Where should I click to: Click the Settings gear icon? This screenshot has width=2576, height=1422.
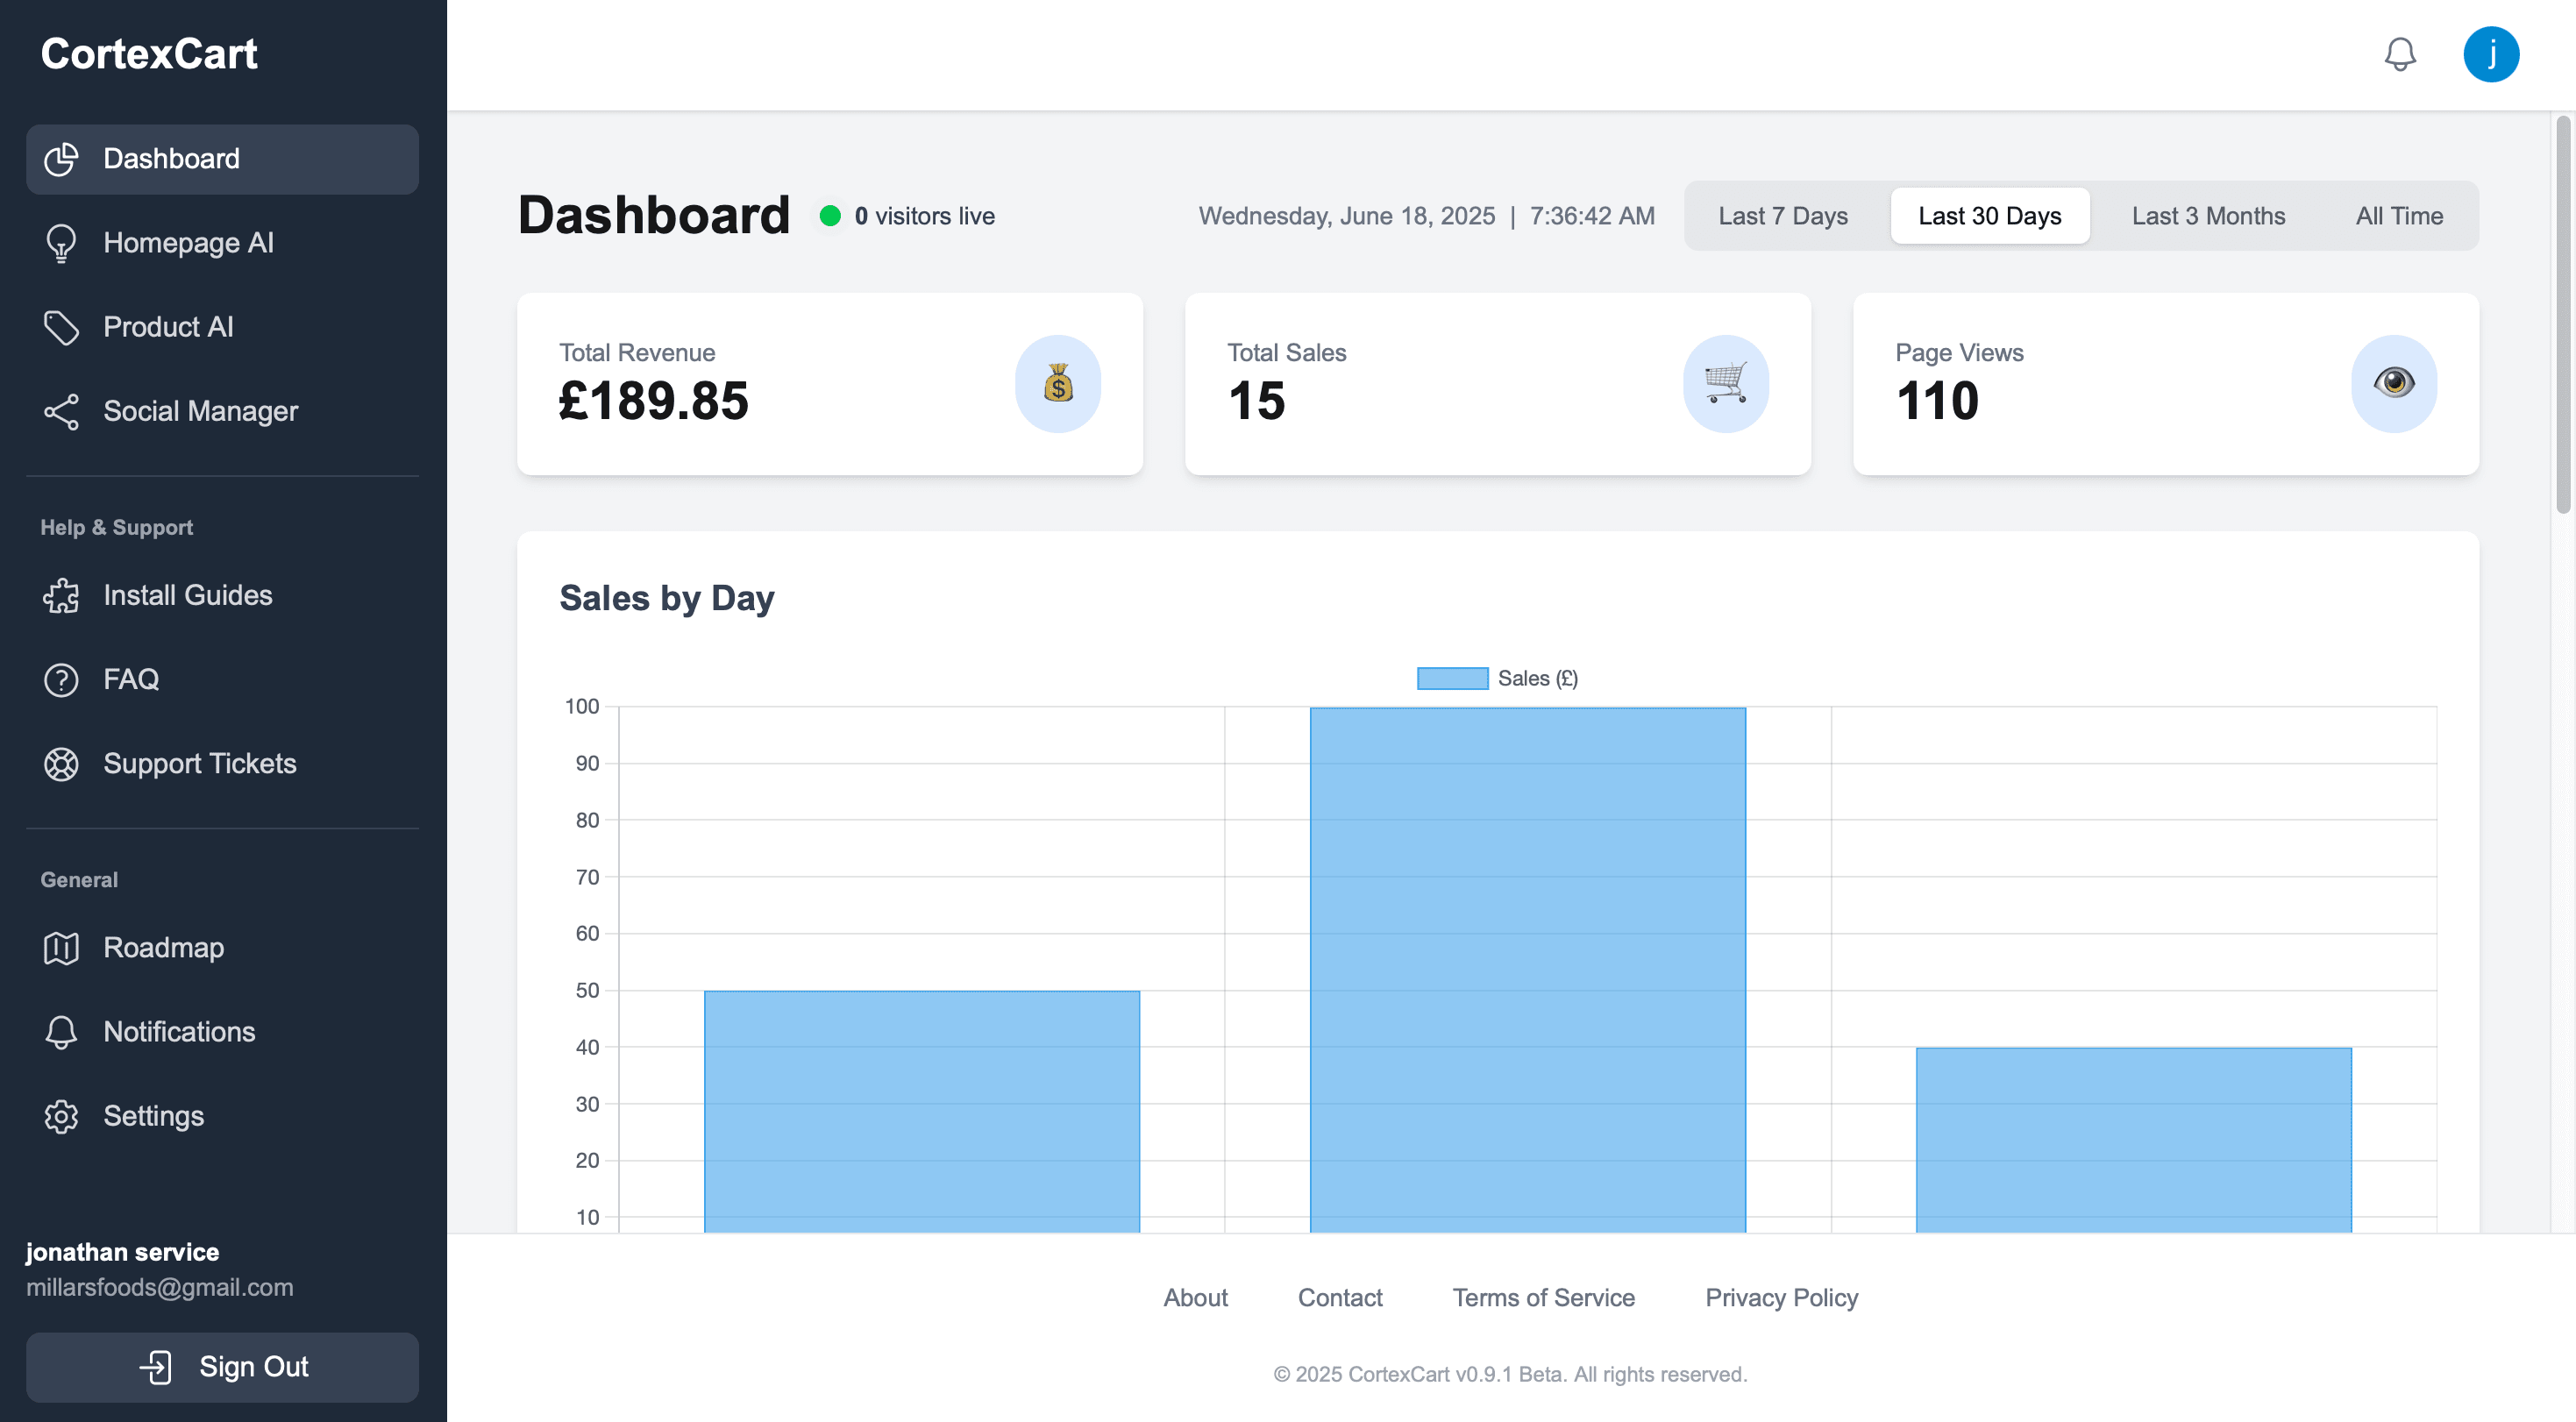[61, 1115]
